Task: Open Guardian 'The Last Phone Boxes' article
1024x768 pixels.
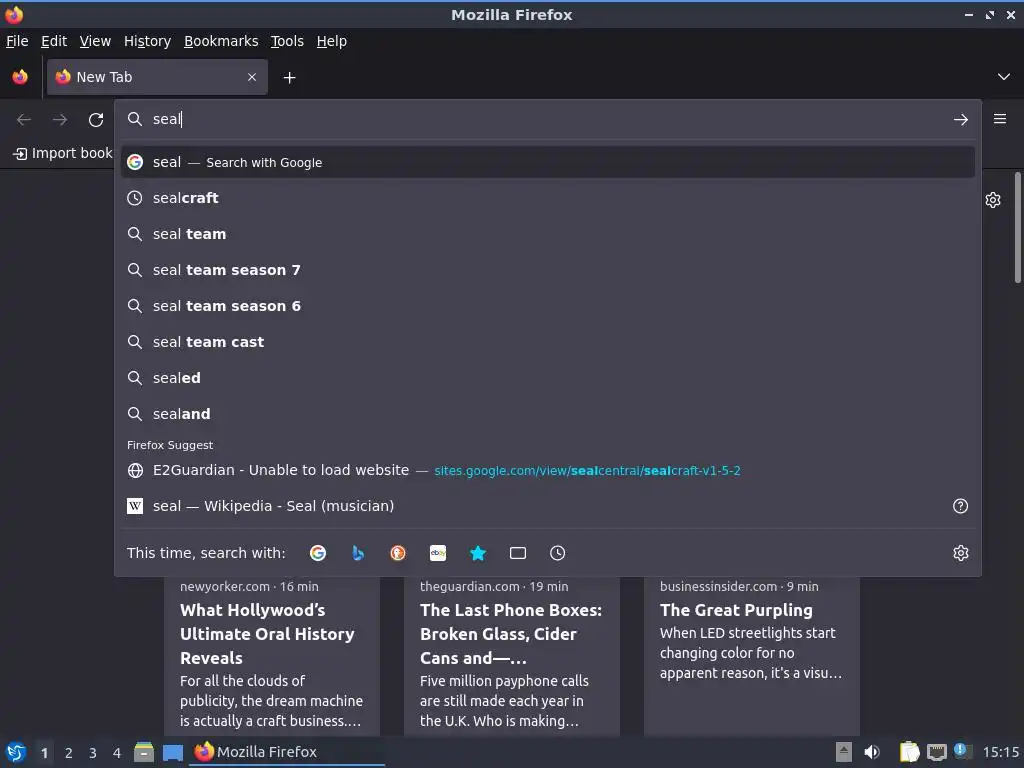Action: coord(512,656)
